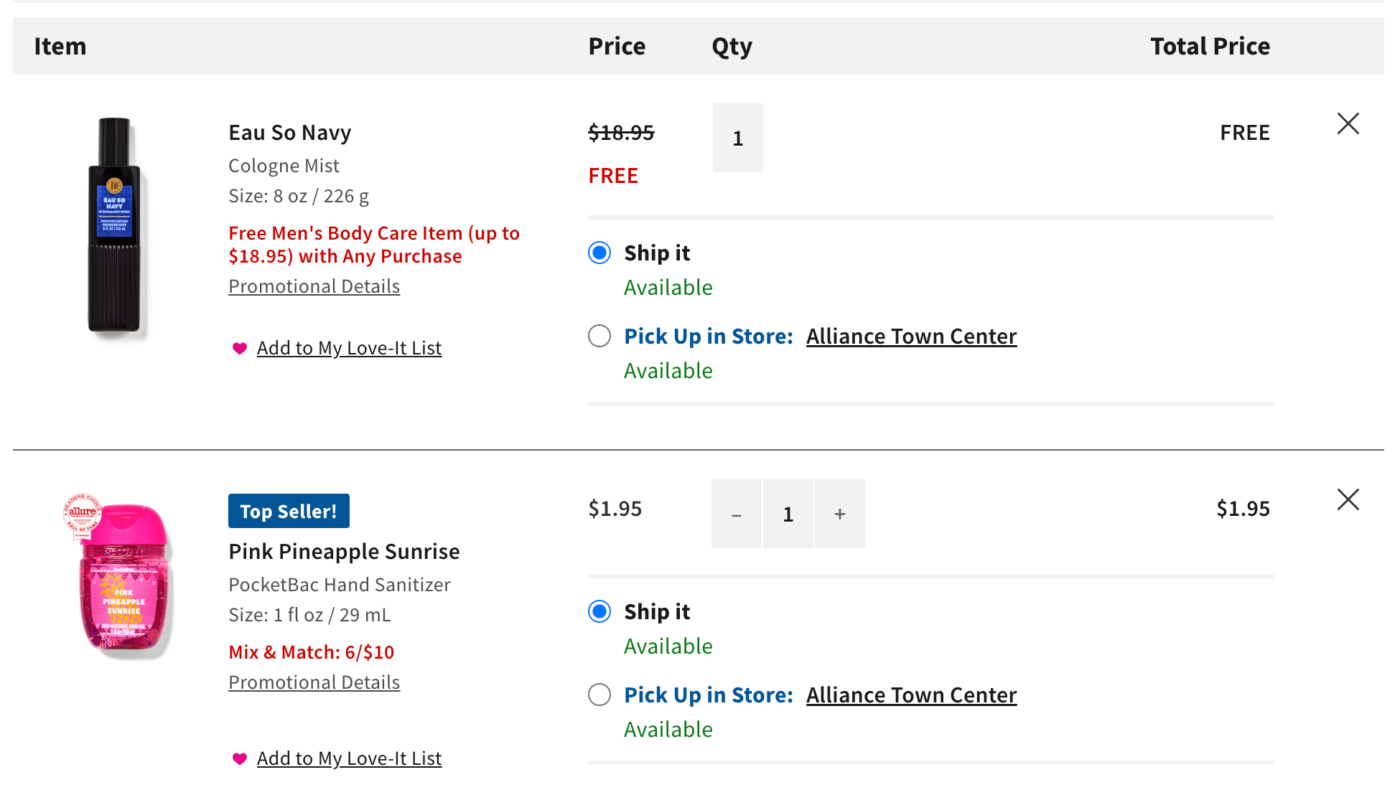Click the heart icon beside Pink Pineapple Sunrise's Love-It List

coord(238,757)
